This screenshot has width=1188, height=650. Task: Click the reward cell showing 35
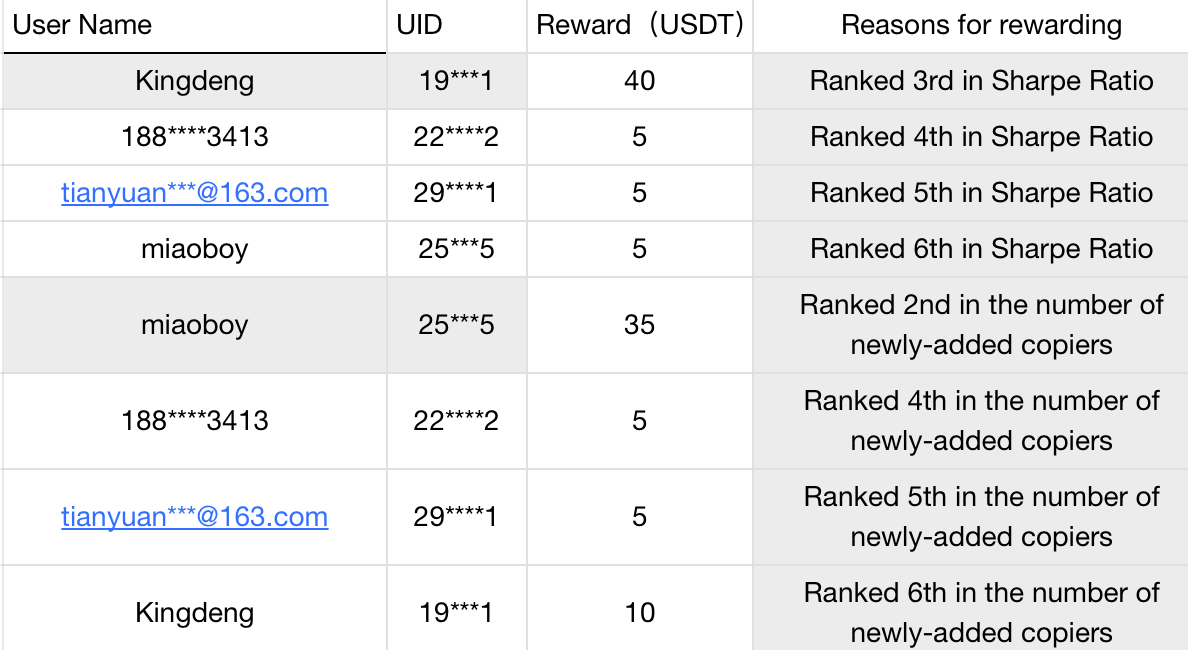(x=640, y=325)
